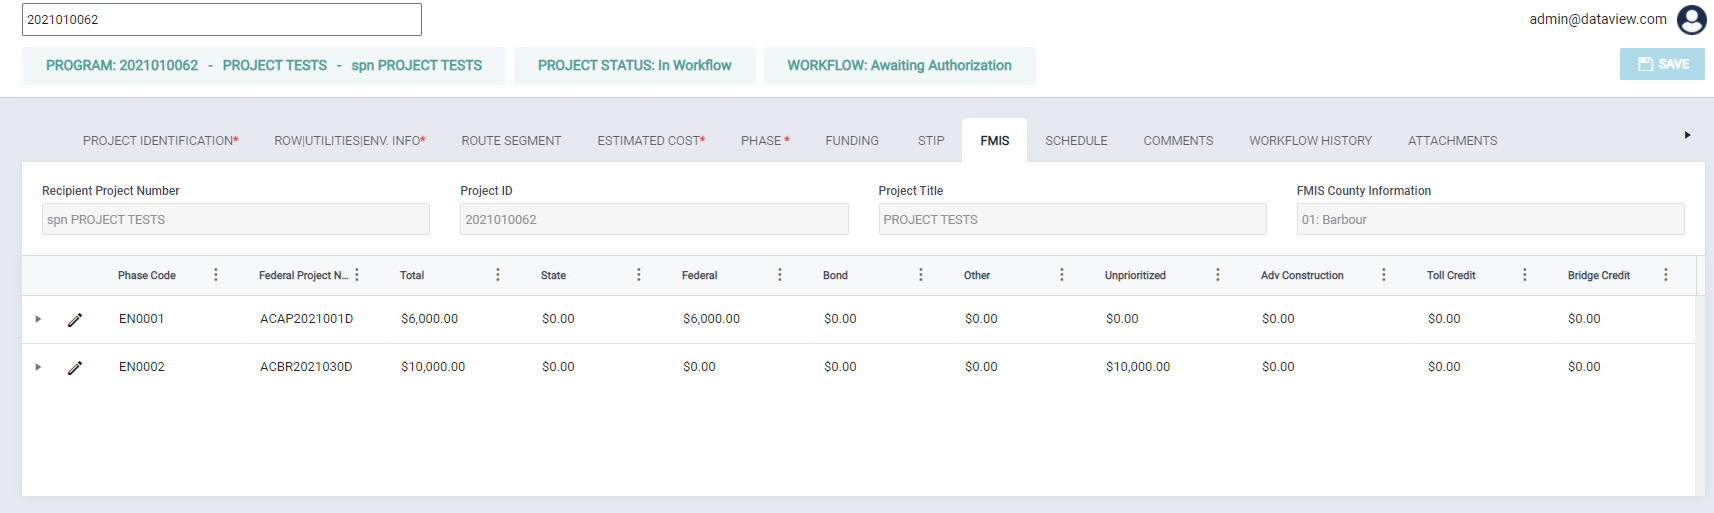The image size is (1714, 513).
Task: Open Total column options menu
Action: point(498,275)
